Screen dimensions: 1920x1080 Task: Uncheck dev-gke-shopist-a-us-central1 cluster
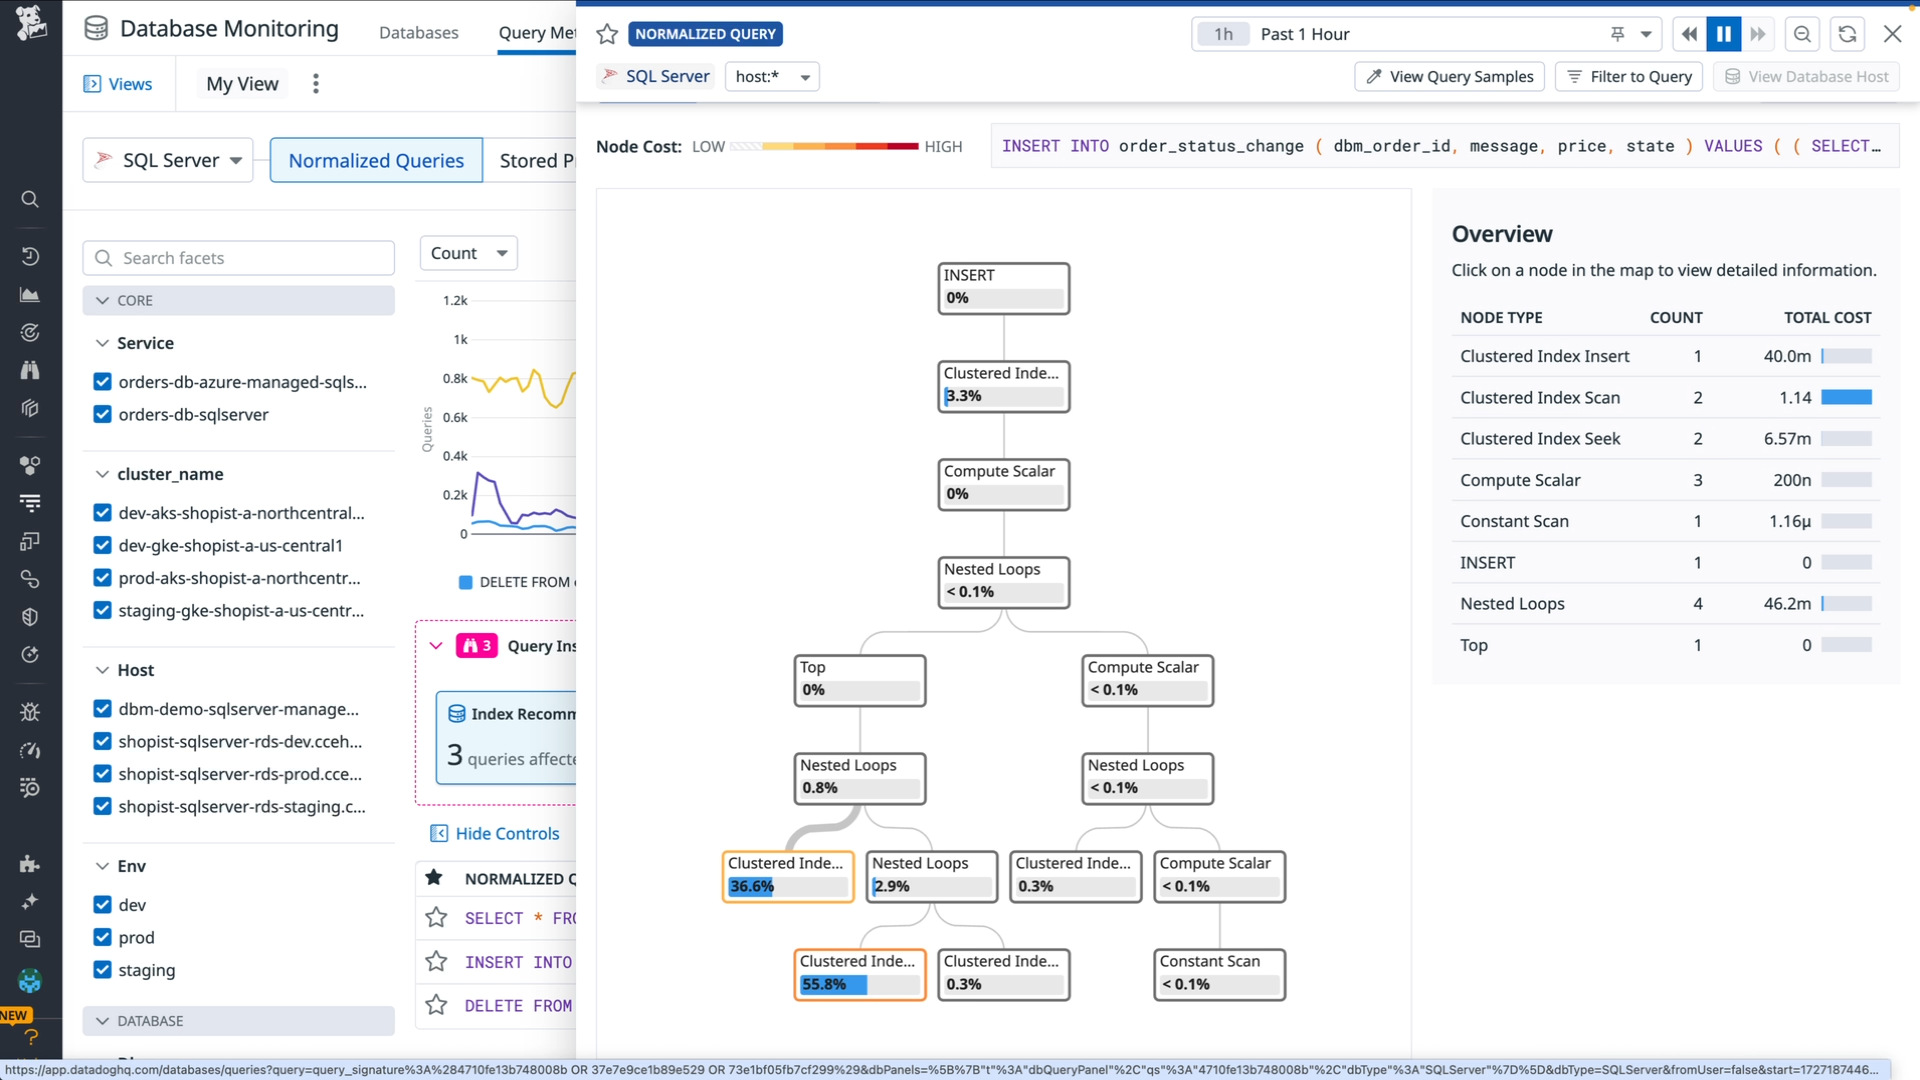[102, 545]
